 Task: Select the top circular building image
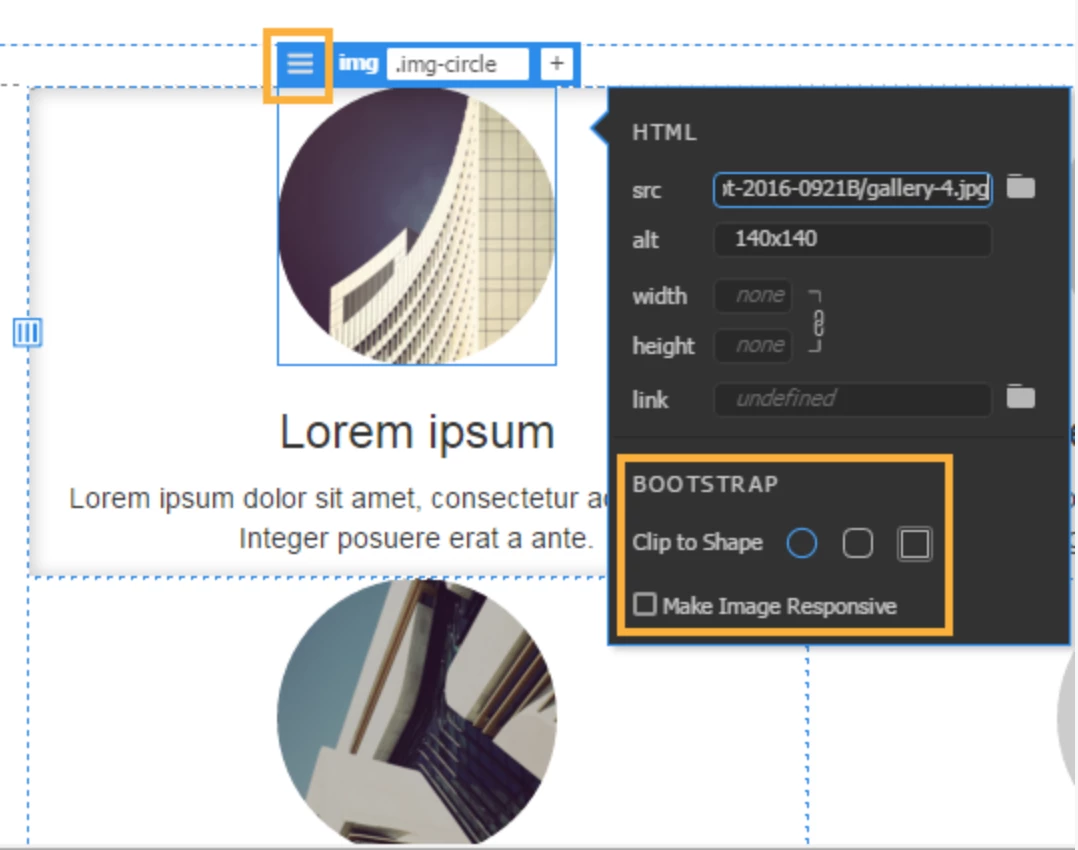(x=417, y=226)
